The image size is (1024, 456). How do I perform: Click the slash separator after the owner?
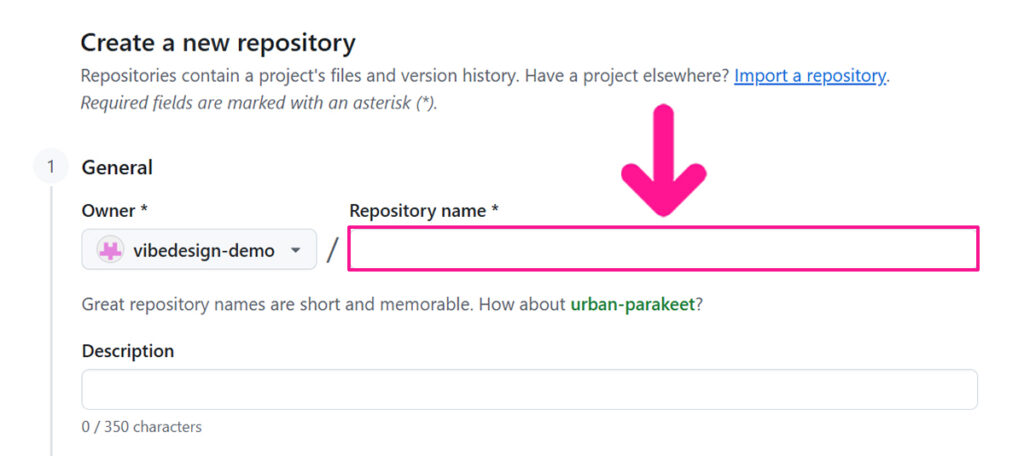(333, 250)
